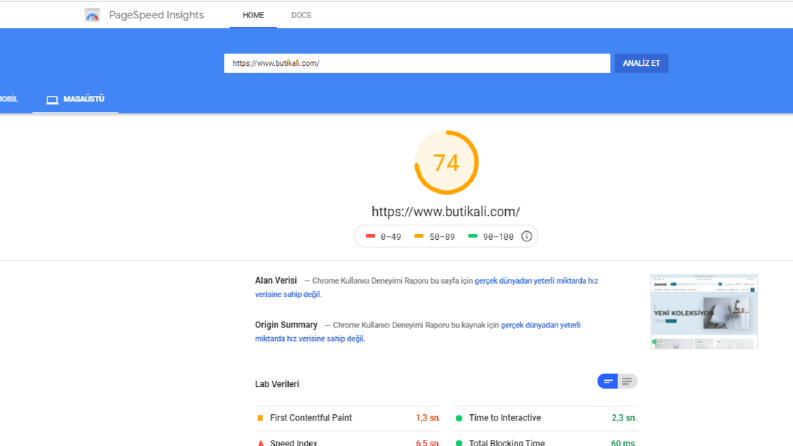Click the Origin Summary heading
This screenshot has width=793, height=446.
point(286,325)
